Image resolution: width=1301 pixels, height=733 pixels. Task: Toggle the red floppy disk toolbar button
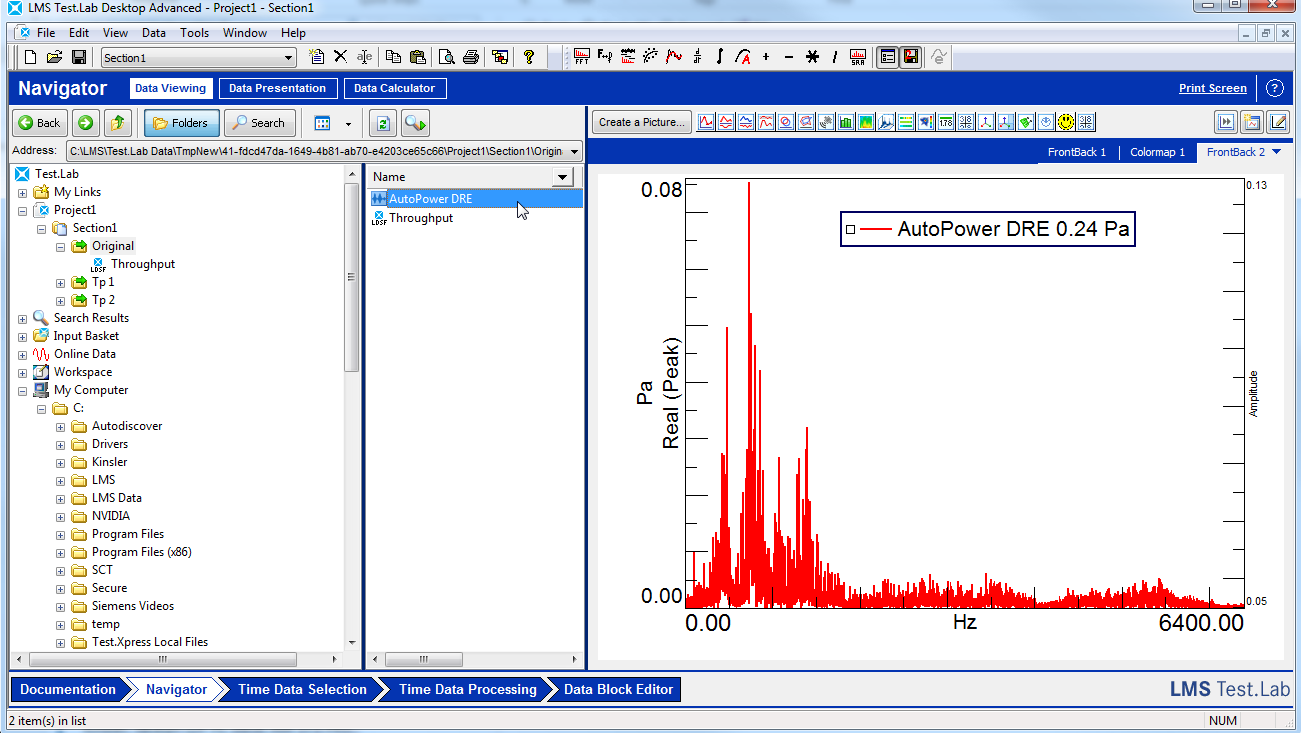click(911, 57)
